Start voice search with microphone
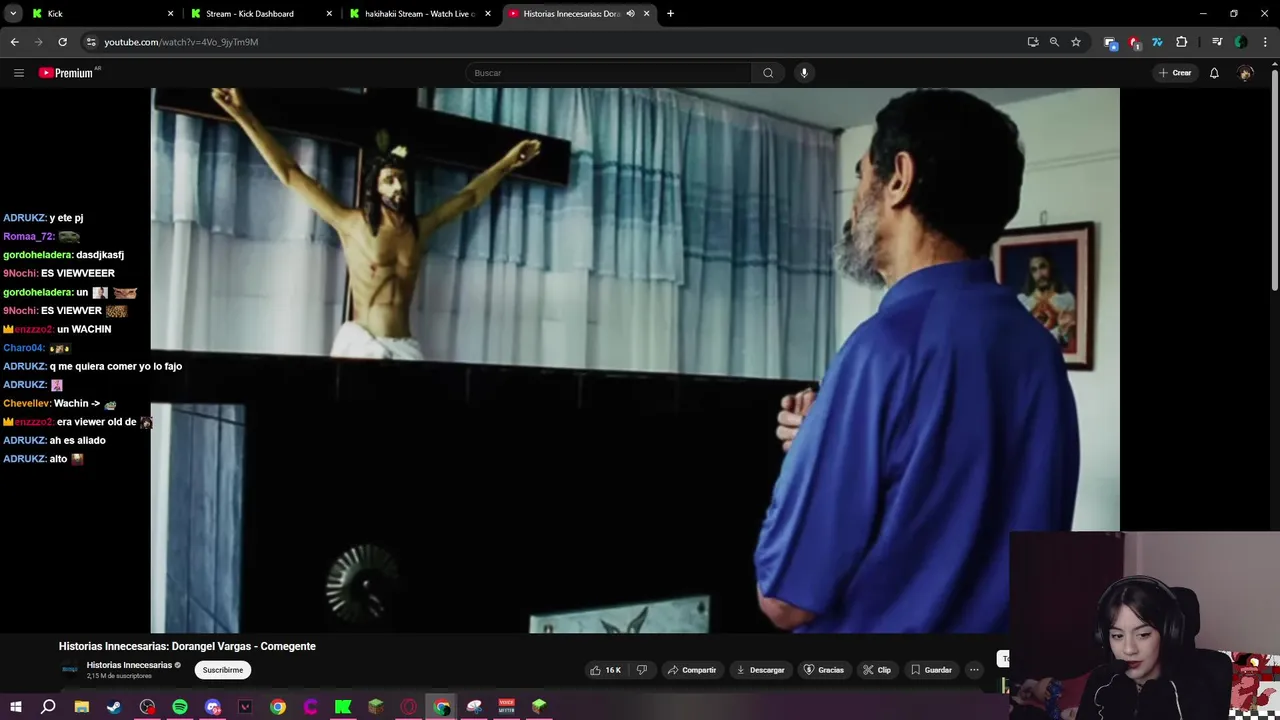 tap(804, 73)
